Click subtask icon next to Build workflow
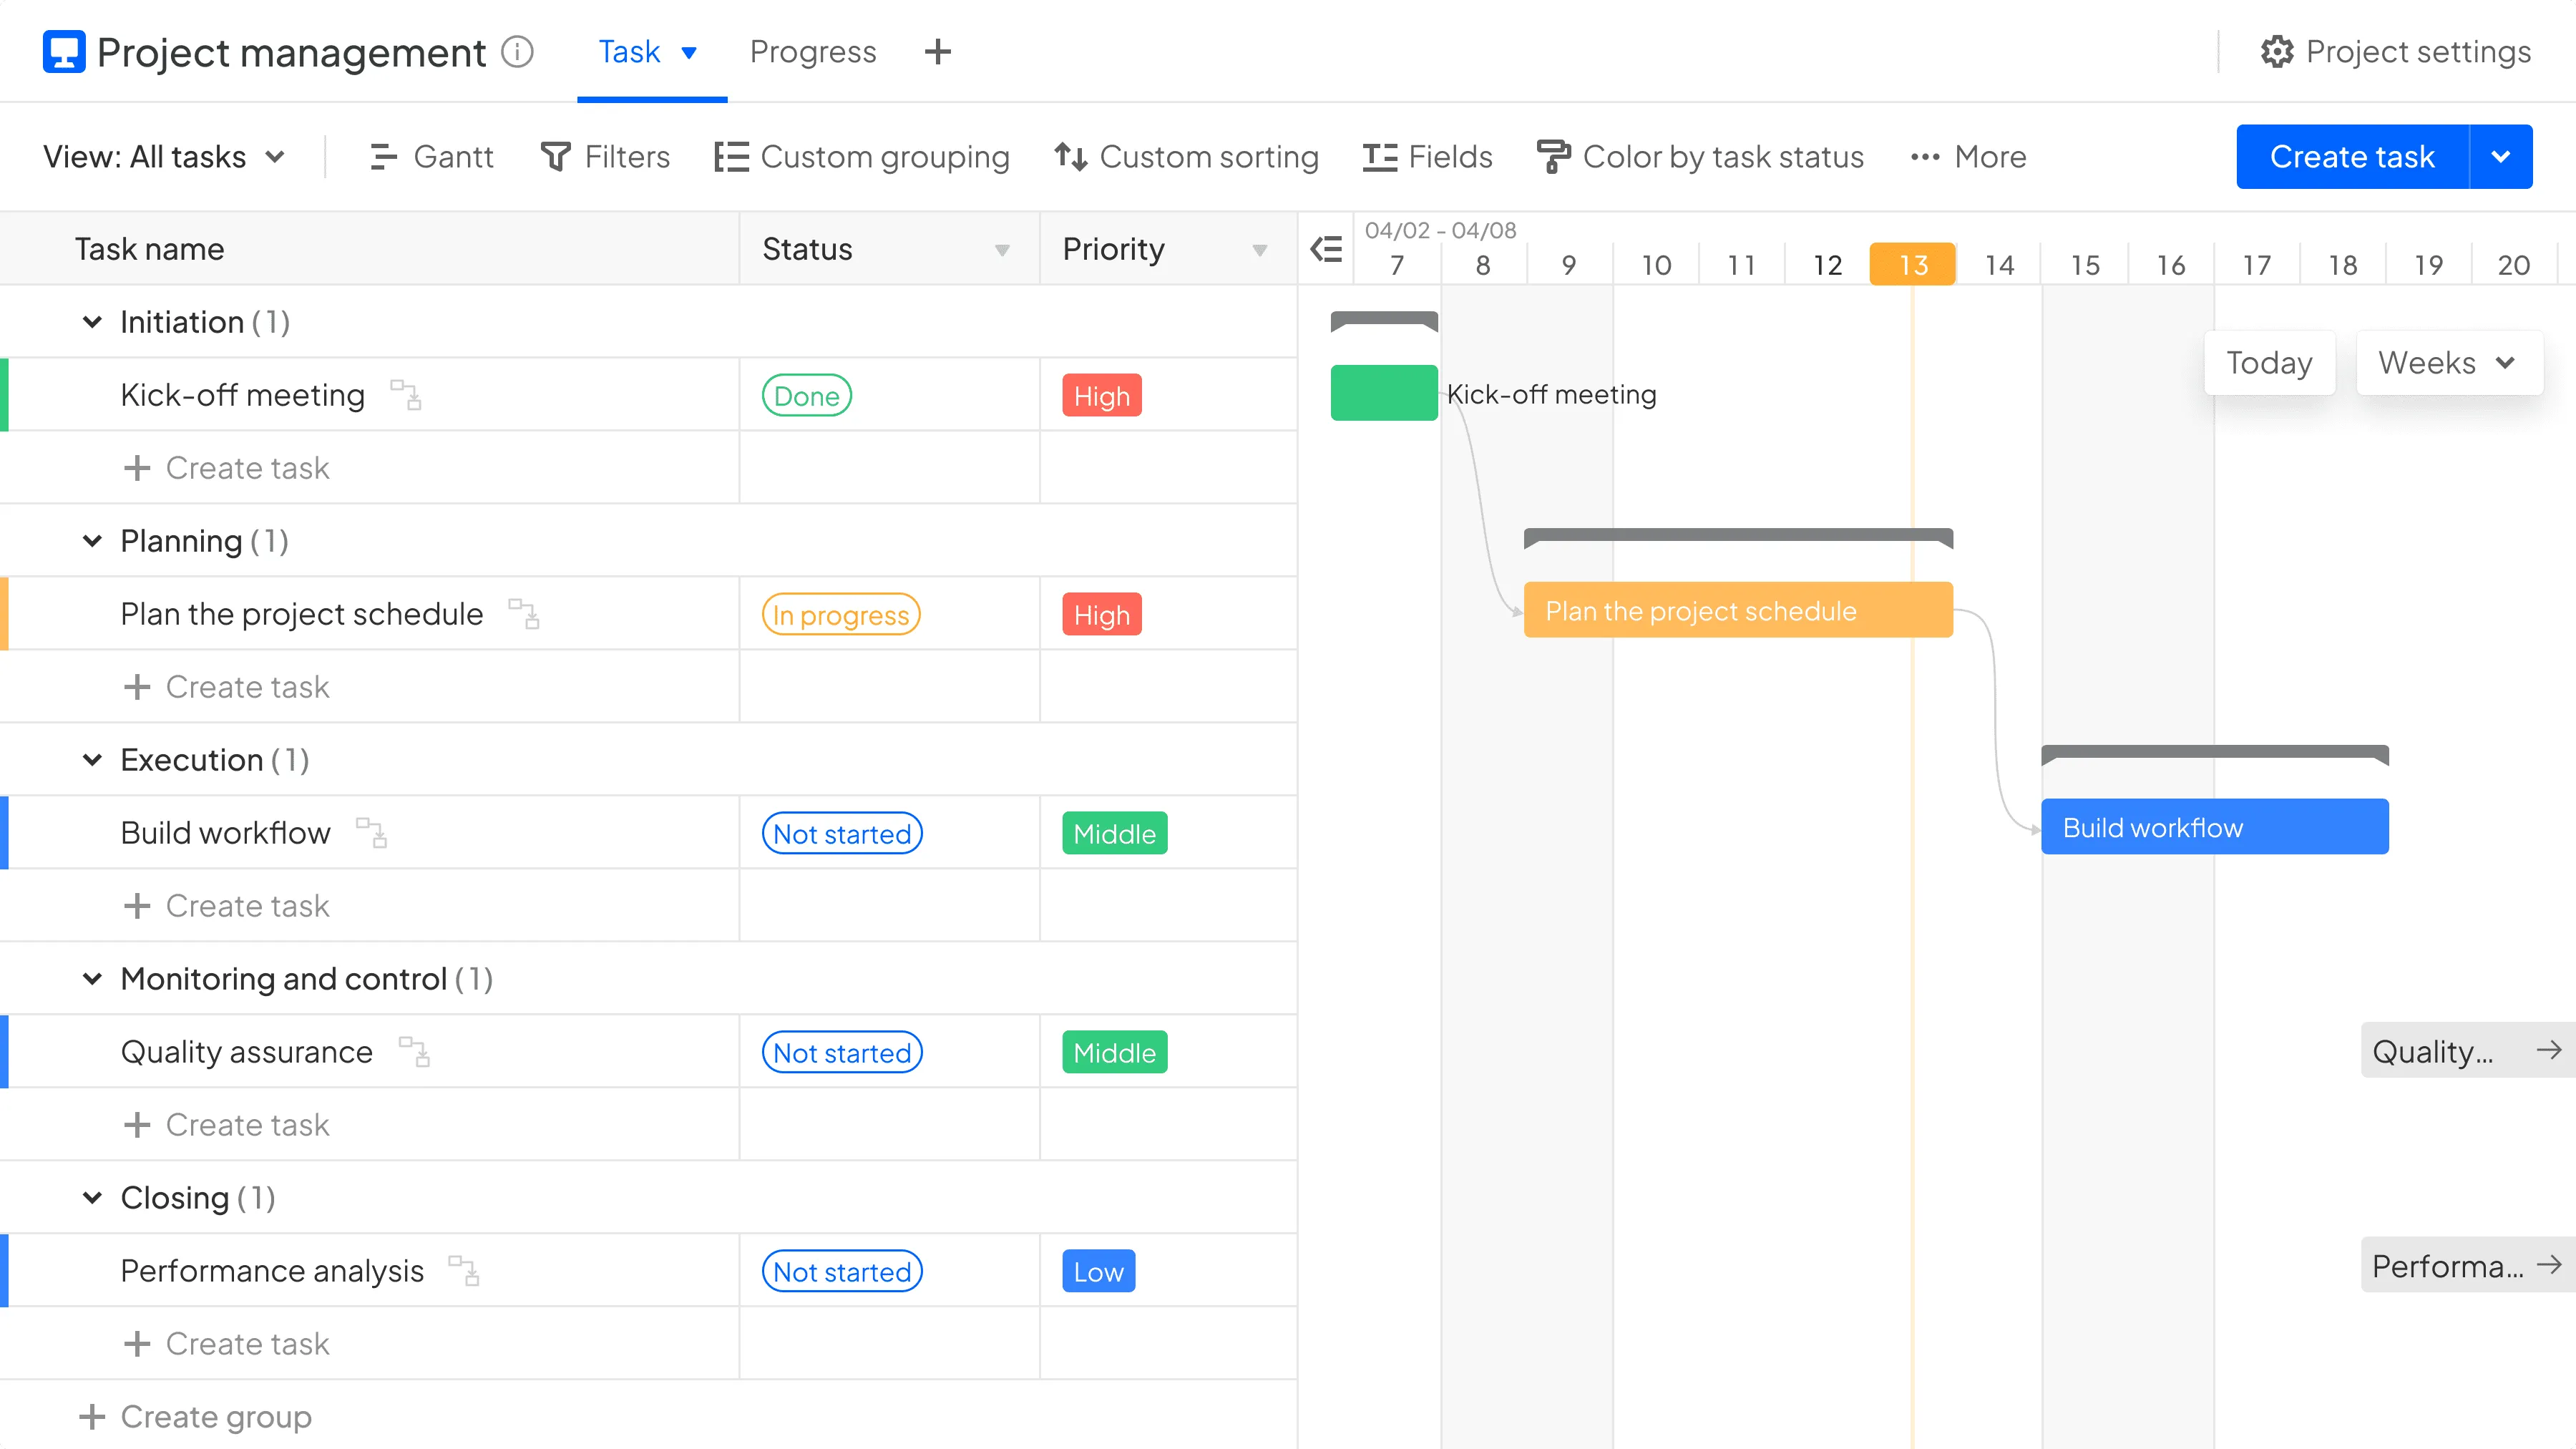The image size is (2576, 1449). tap(372, 833)
